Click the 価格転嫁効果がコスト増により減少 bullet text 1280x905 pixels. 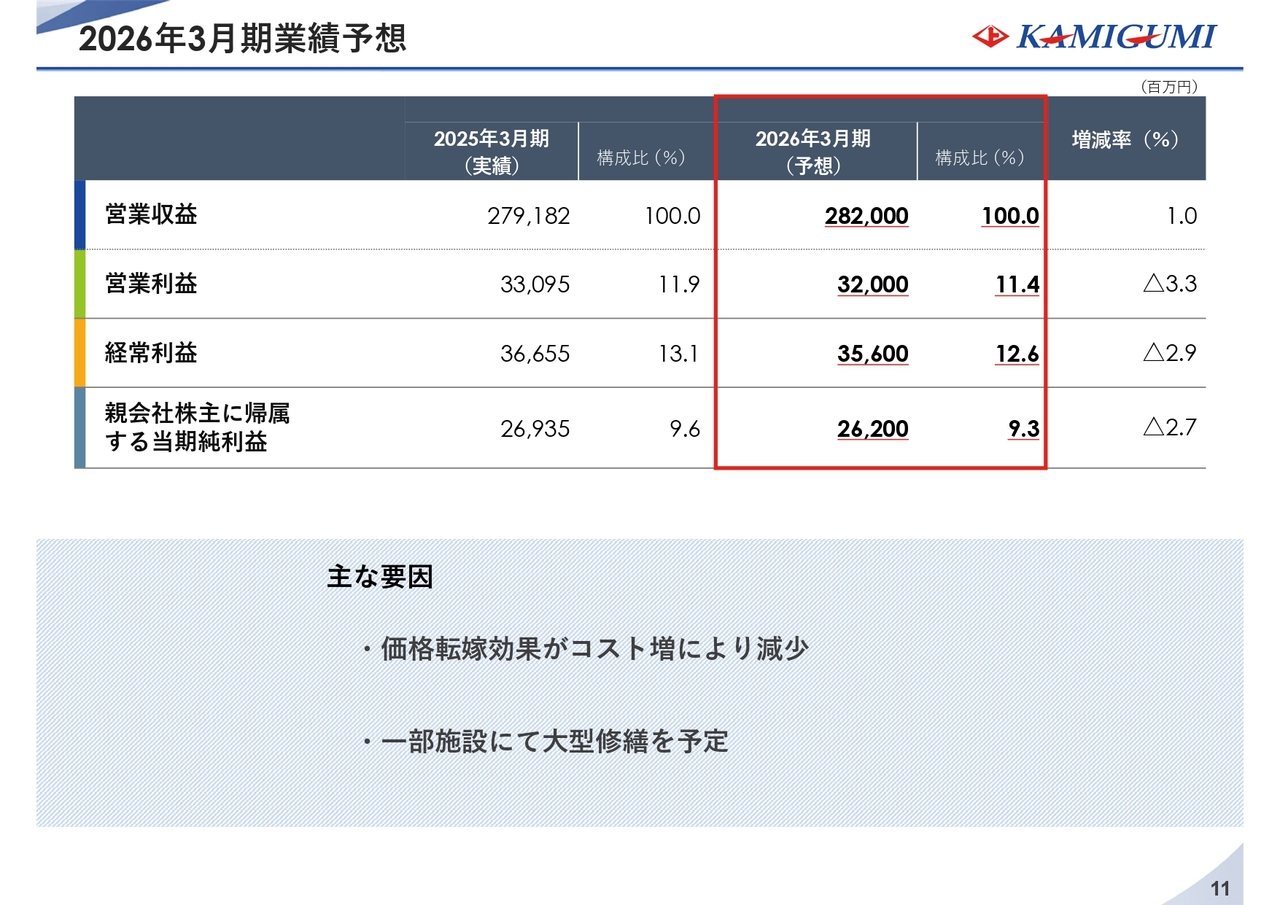pos(594,649)
